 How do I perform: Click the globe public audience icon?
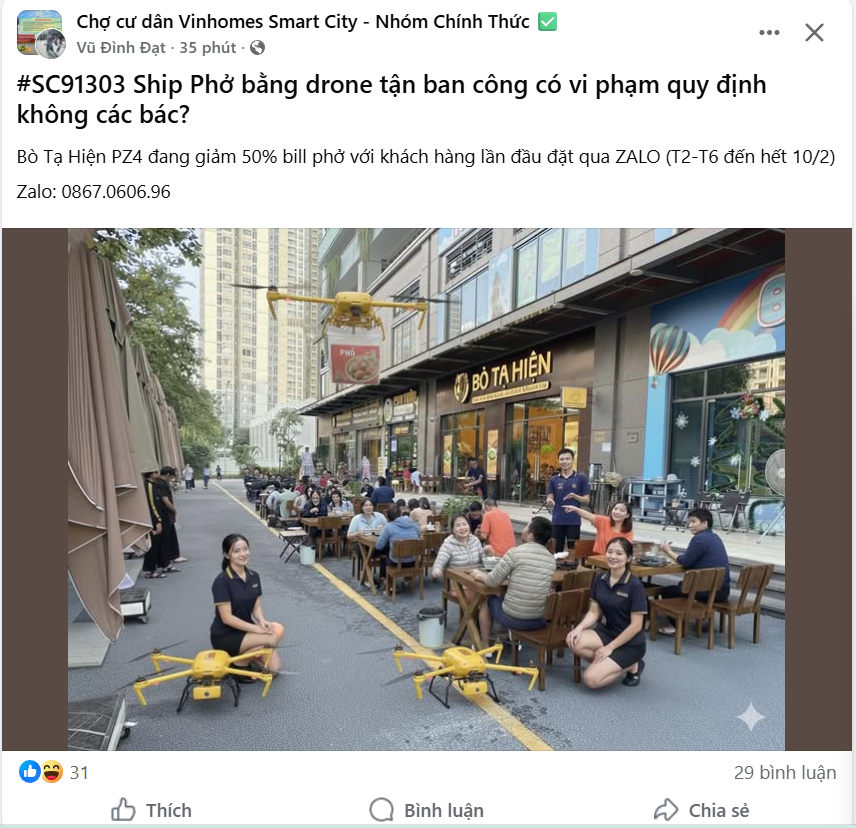[x=257, y=48]
